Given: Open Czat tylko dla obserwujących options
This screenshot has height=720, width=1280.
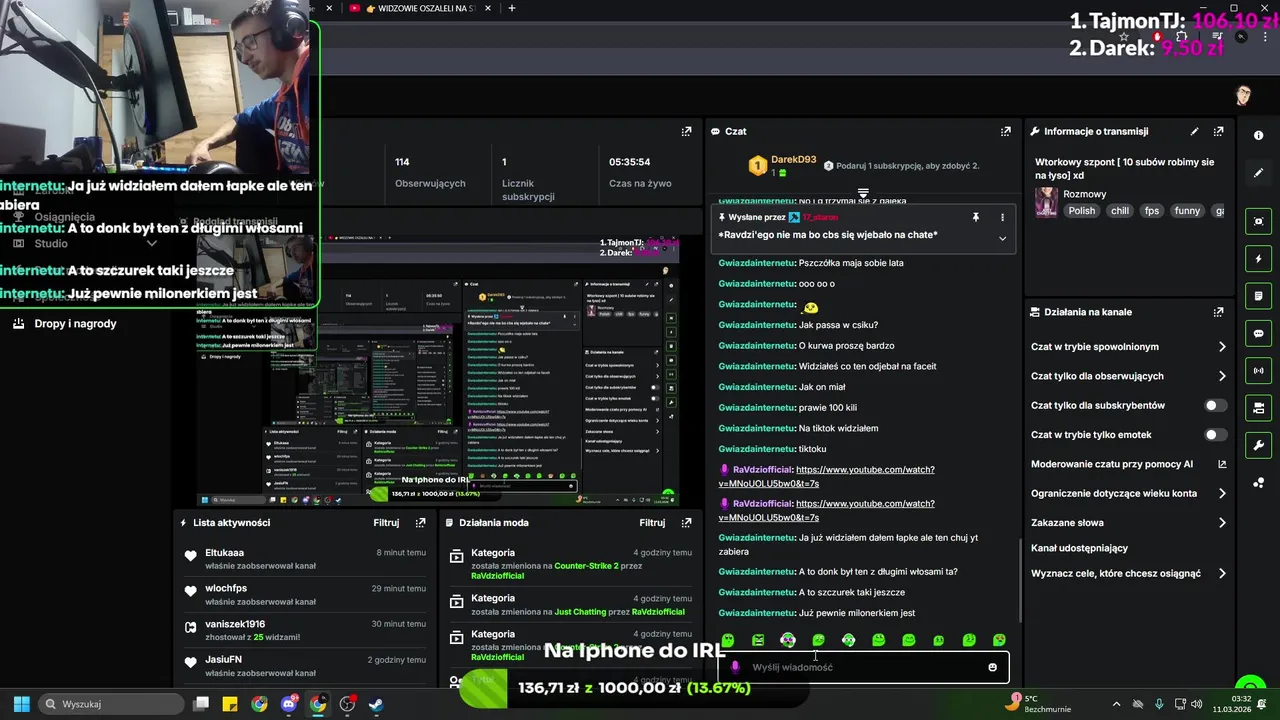Looking at the screenshot, I should [1128, 376].
